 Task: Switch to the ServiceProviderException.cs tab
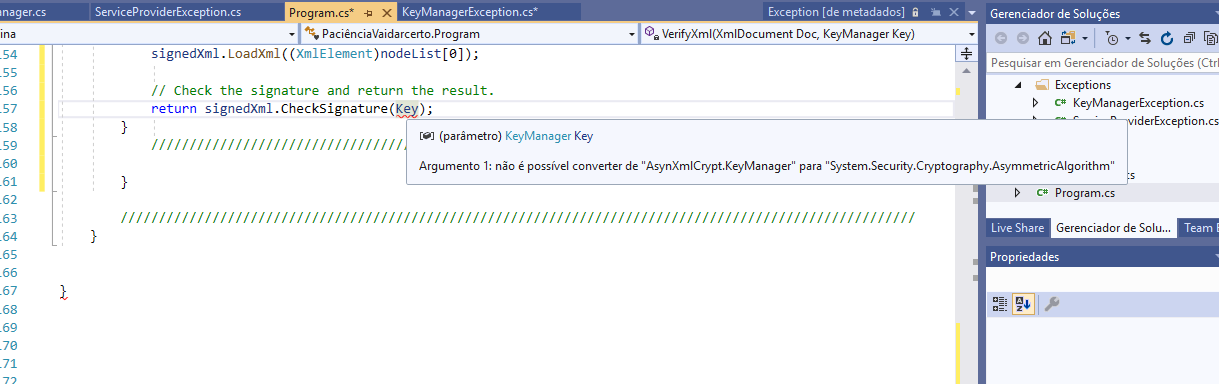point(168,12)
